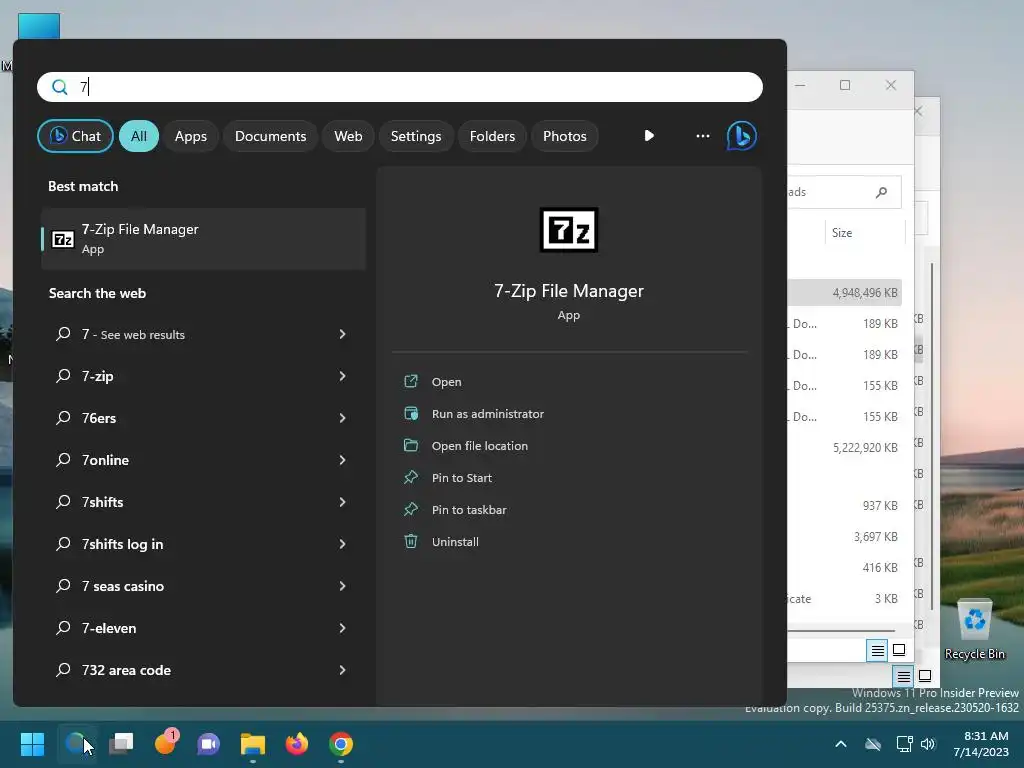Open the Recycle Bin desktop icon
Viewport: 1024px width, 768px height.
[974, 630]
